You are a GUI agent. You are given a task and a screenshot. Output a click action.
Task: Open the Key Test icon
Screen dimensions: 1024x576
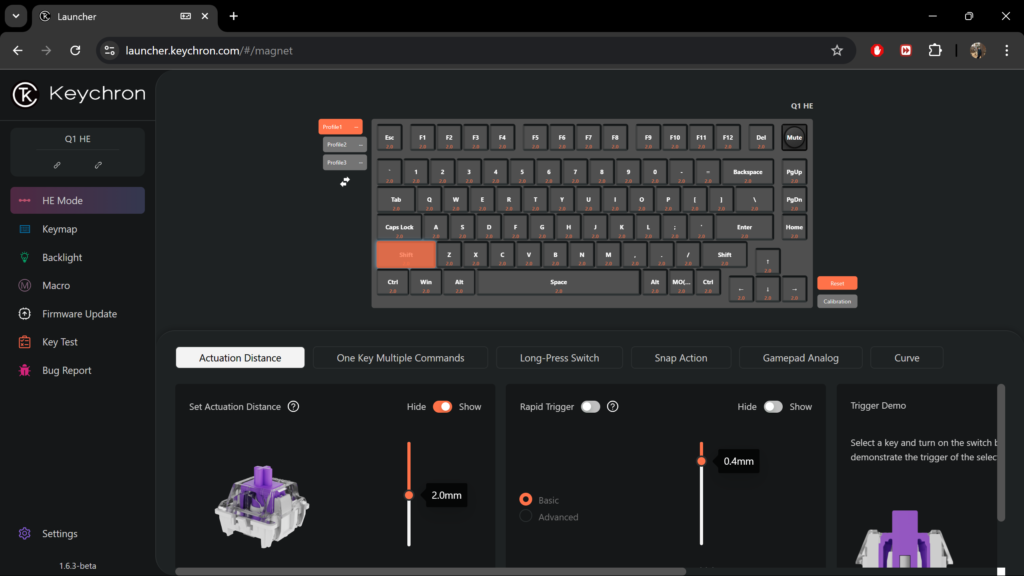point(25,342)
